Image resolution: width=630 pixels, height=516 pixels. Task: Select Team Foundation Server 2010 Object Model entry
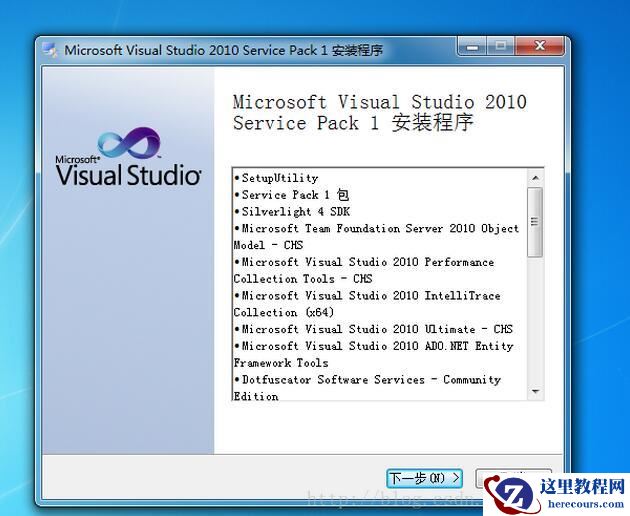point(376,237)
